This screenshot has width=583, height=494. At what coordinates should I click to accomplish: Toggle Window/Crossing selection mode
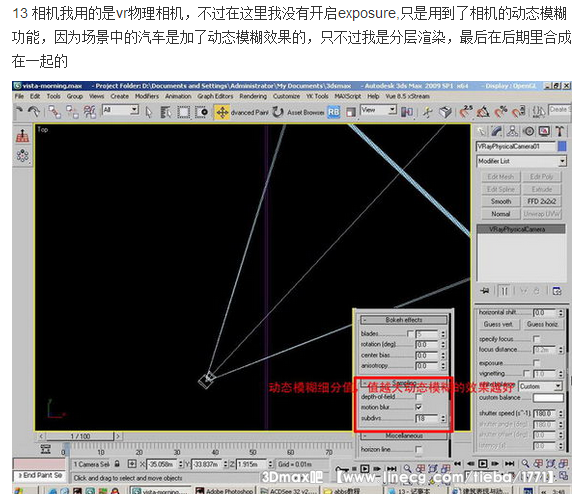[201, 112]
